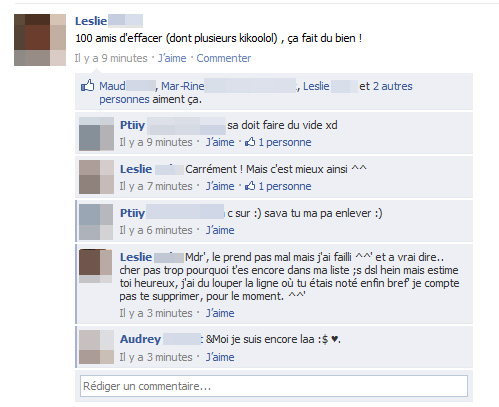The width and height of the screenshot is (499, 407).
Task: Open Ptiiy's avatar on 'c sur' comment
Action: (x=96, y=222)
